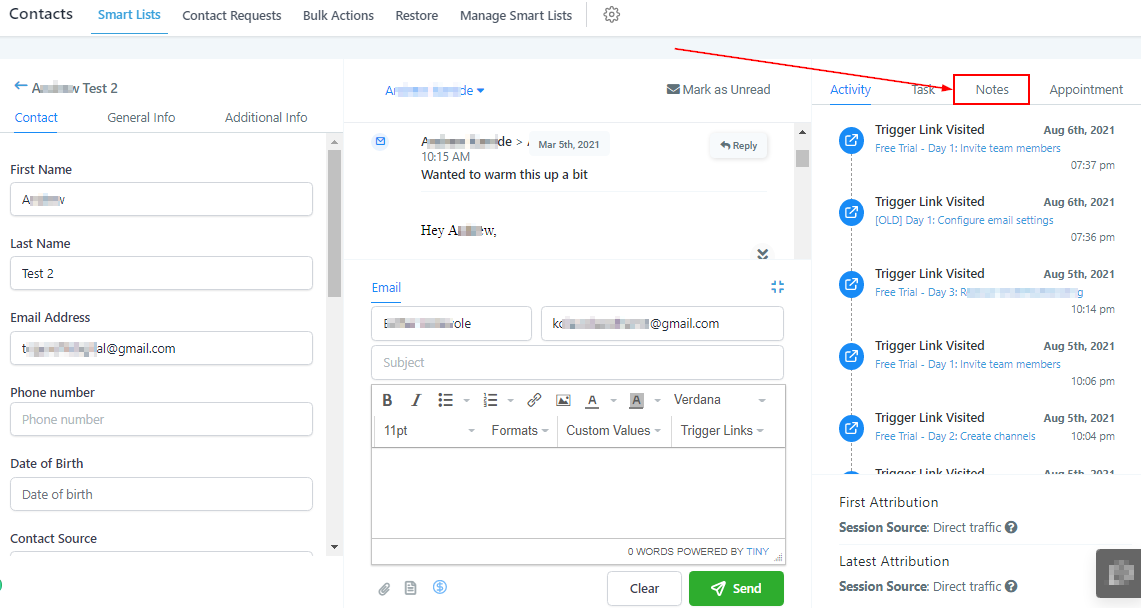Open the text color picker swatch
The height and width of the screenshot is (608, 1141).
[x=592, y=400]
